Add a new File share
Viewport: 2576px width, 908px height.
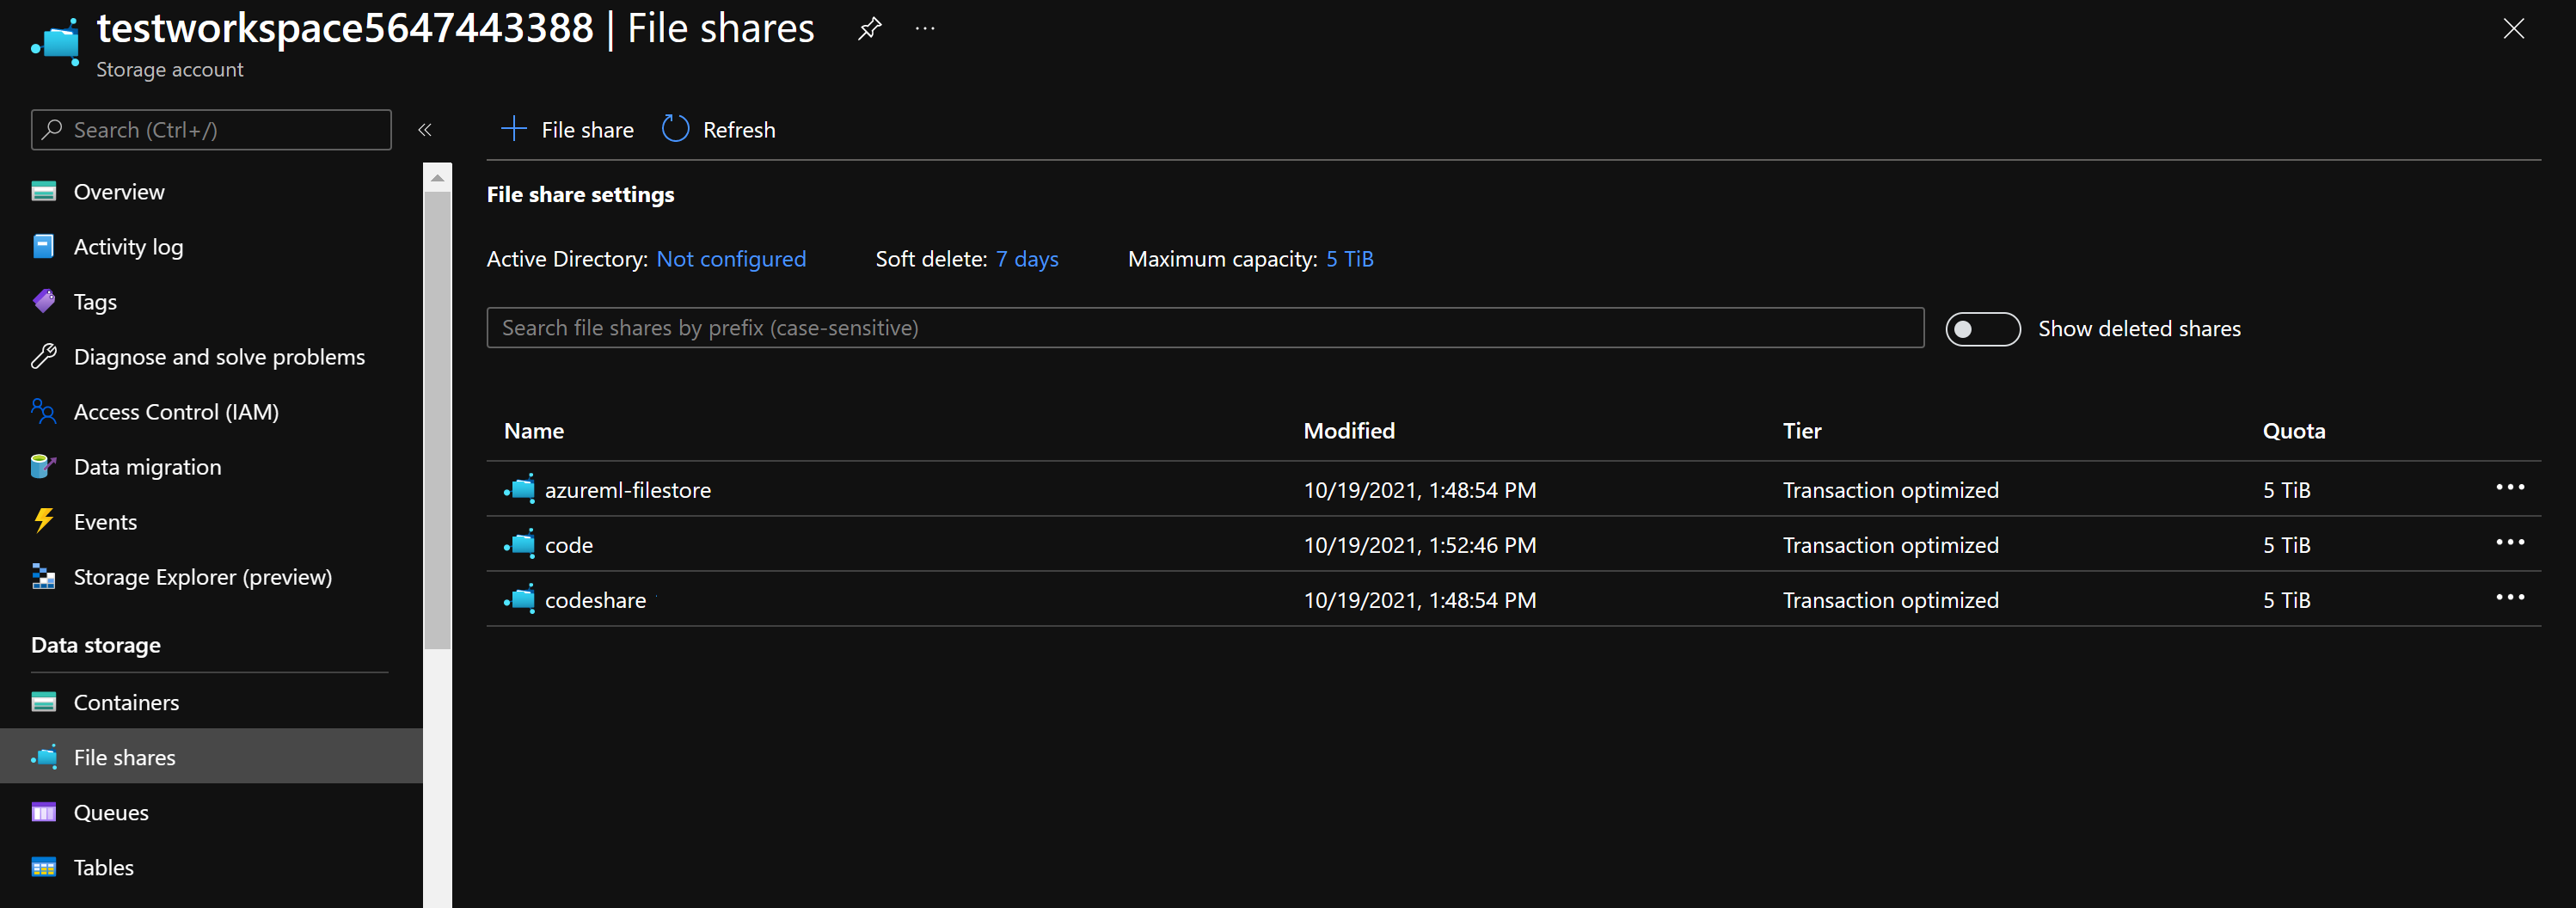point(567,130)
